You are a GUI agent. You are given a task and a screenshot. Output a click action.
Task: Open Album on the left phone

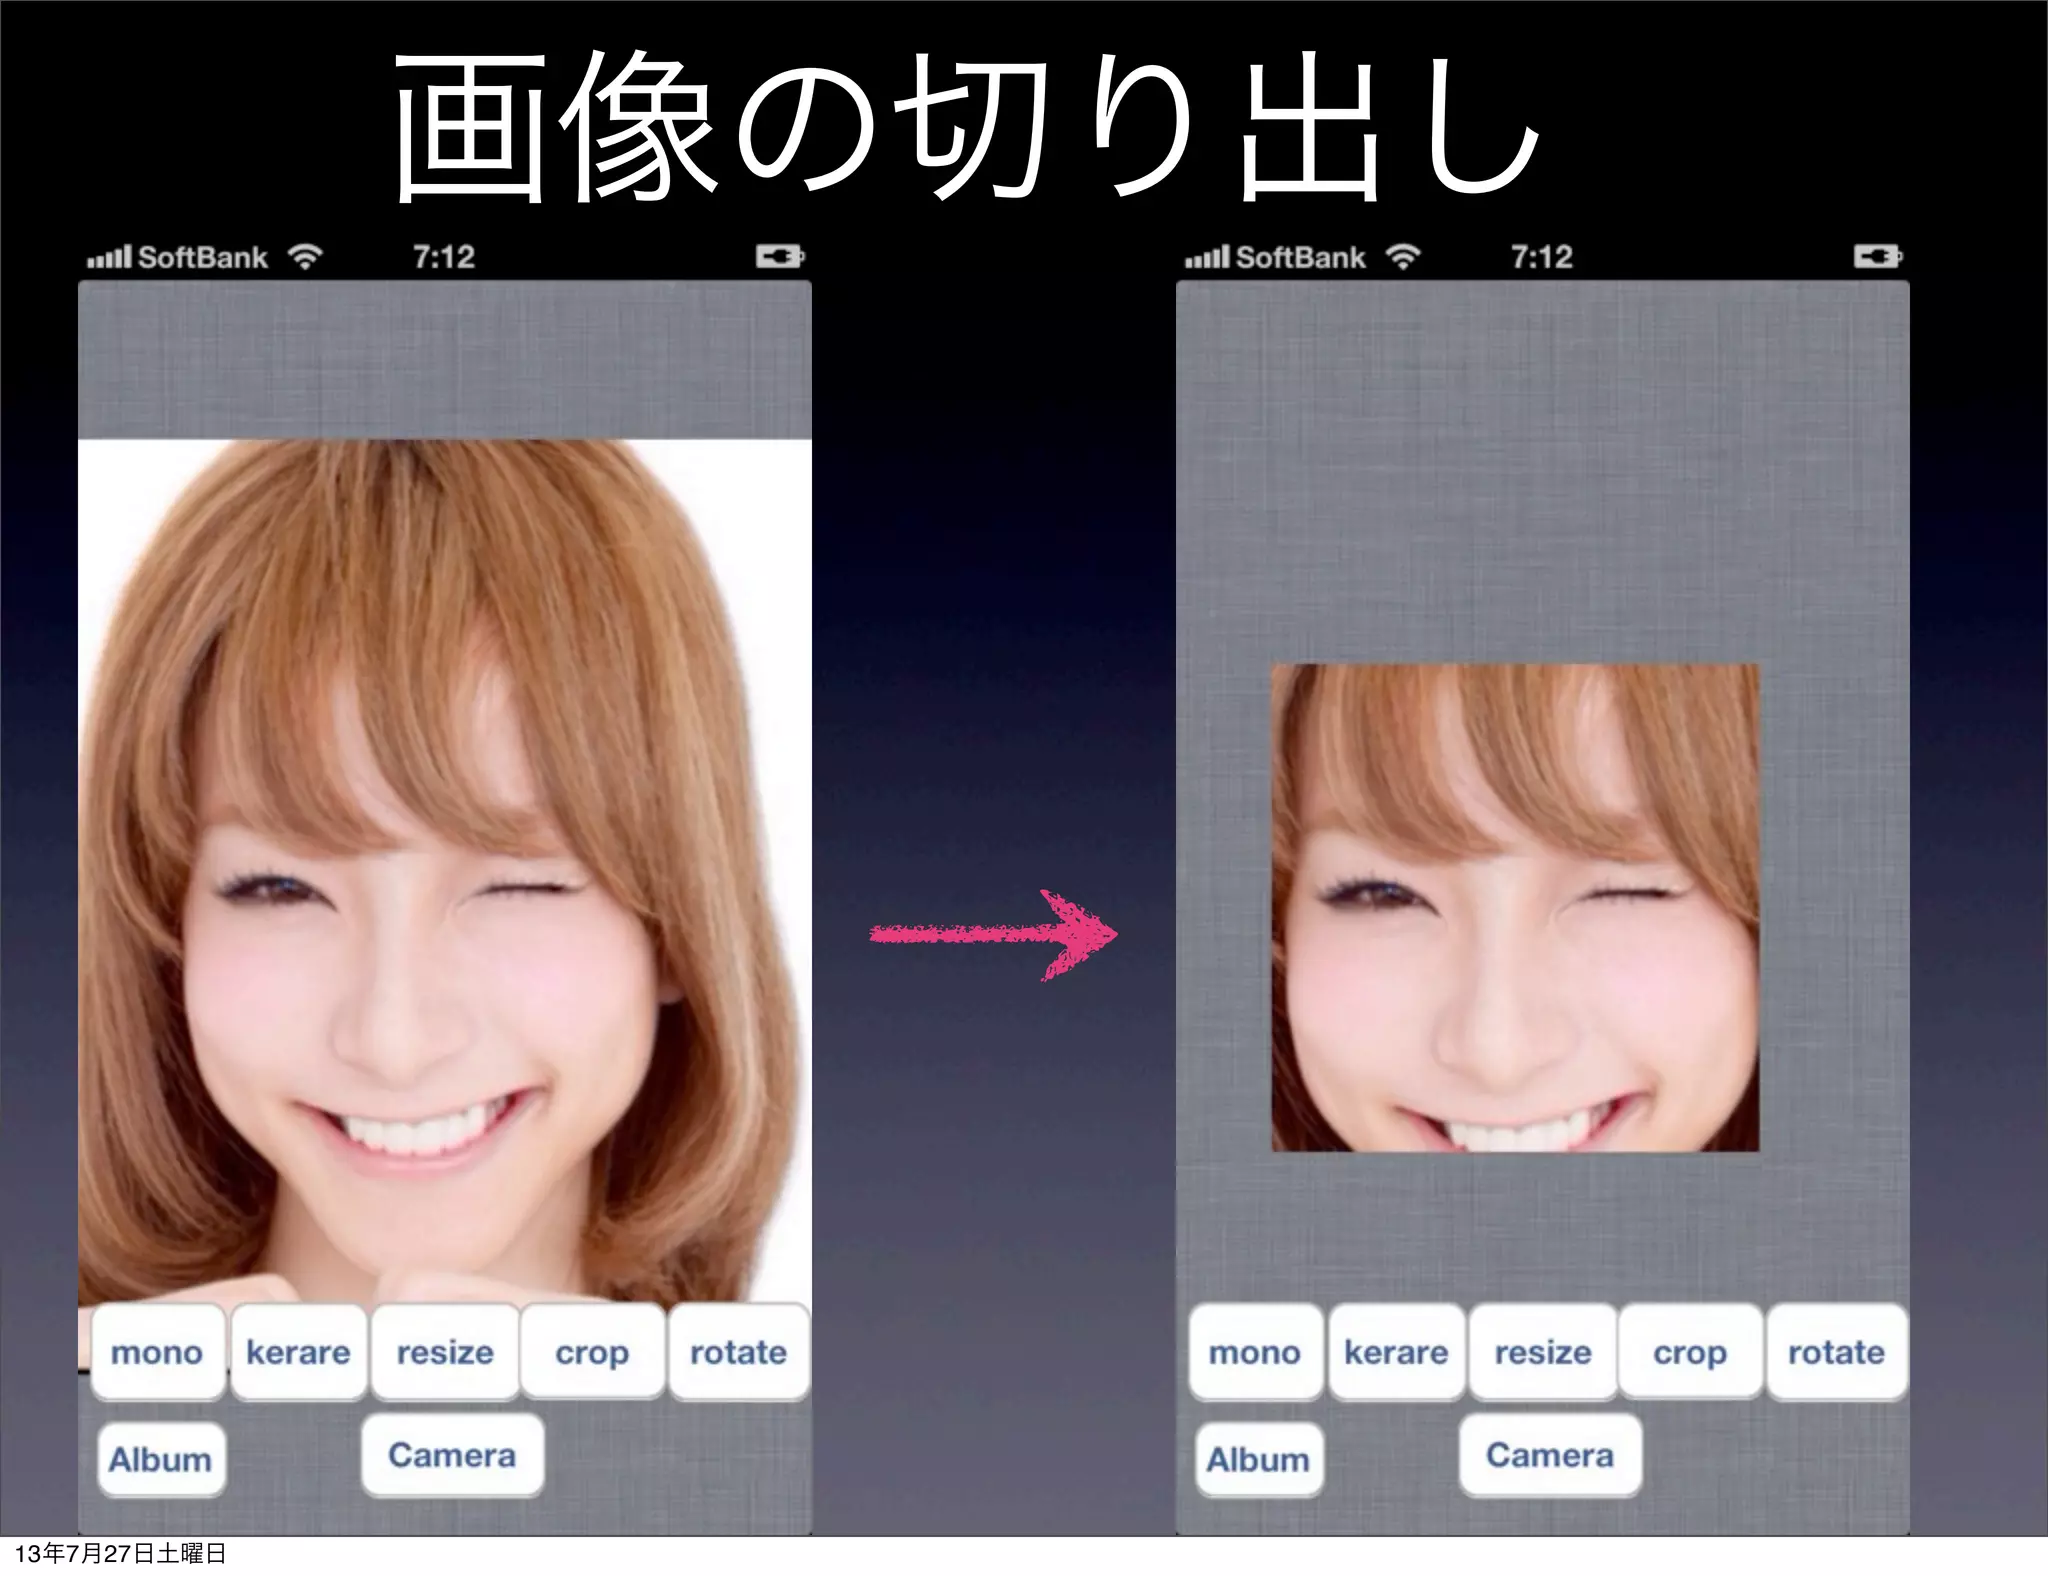[160, 1459]
